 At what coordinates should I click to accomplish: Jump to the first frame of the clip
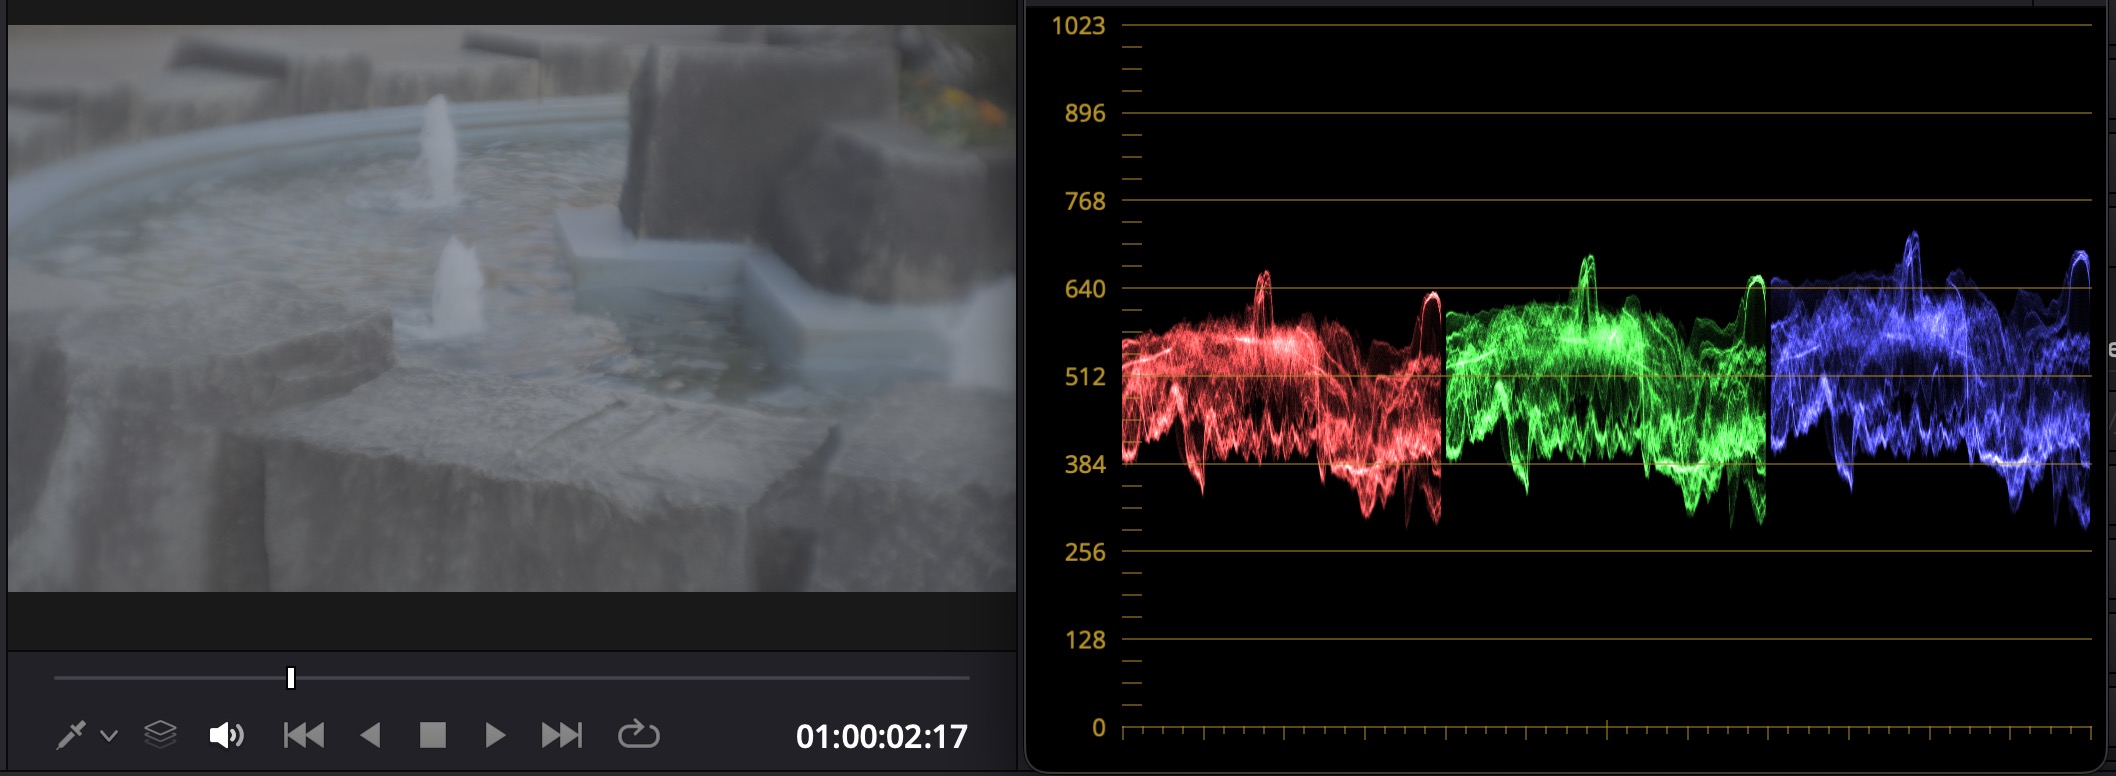(304, 736)
